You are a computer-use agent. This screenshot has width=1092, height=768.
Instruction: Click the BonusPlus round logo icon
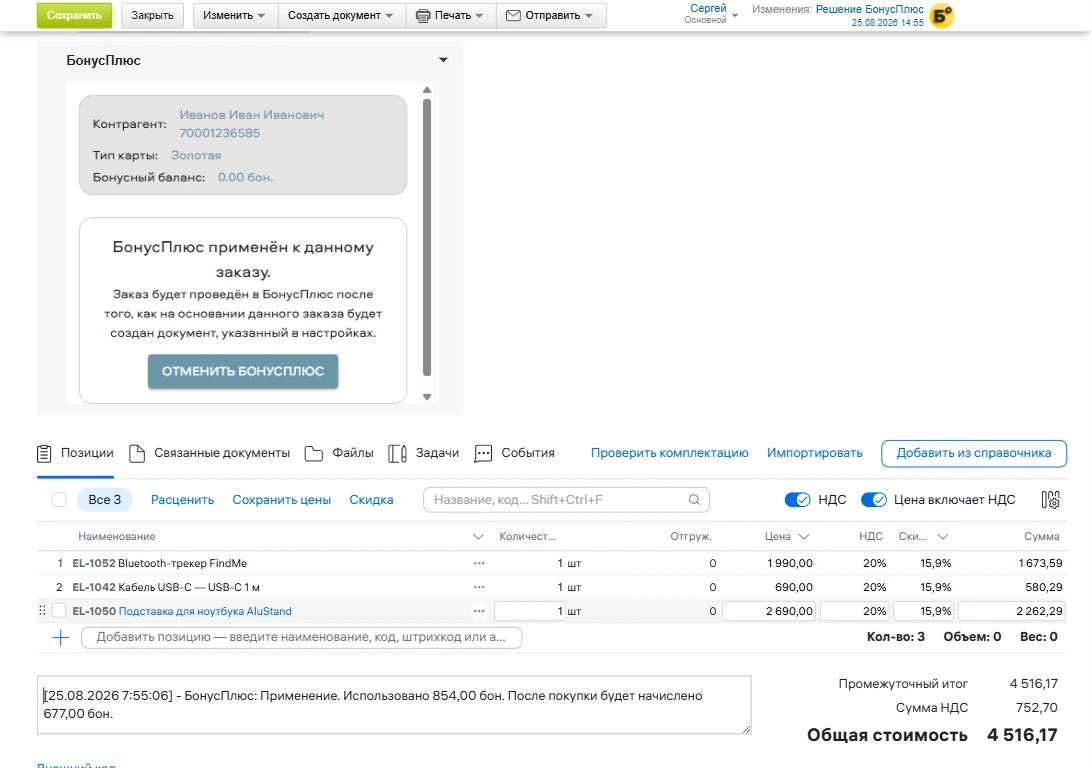(942, 15)
